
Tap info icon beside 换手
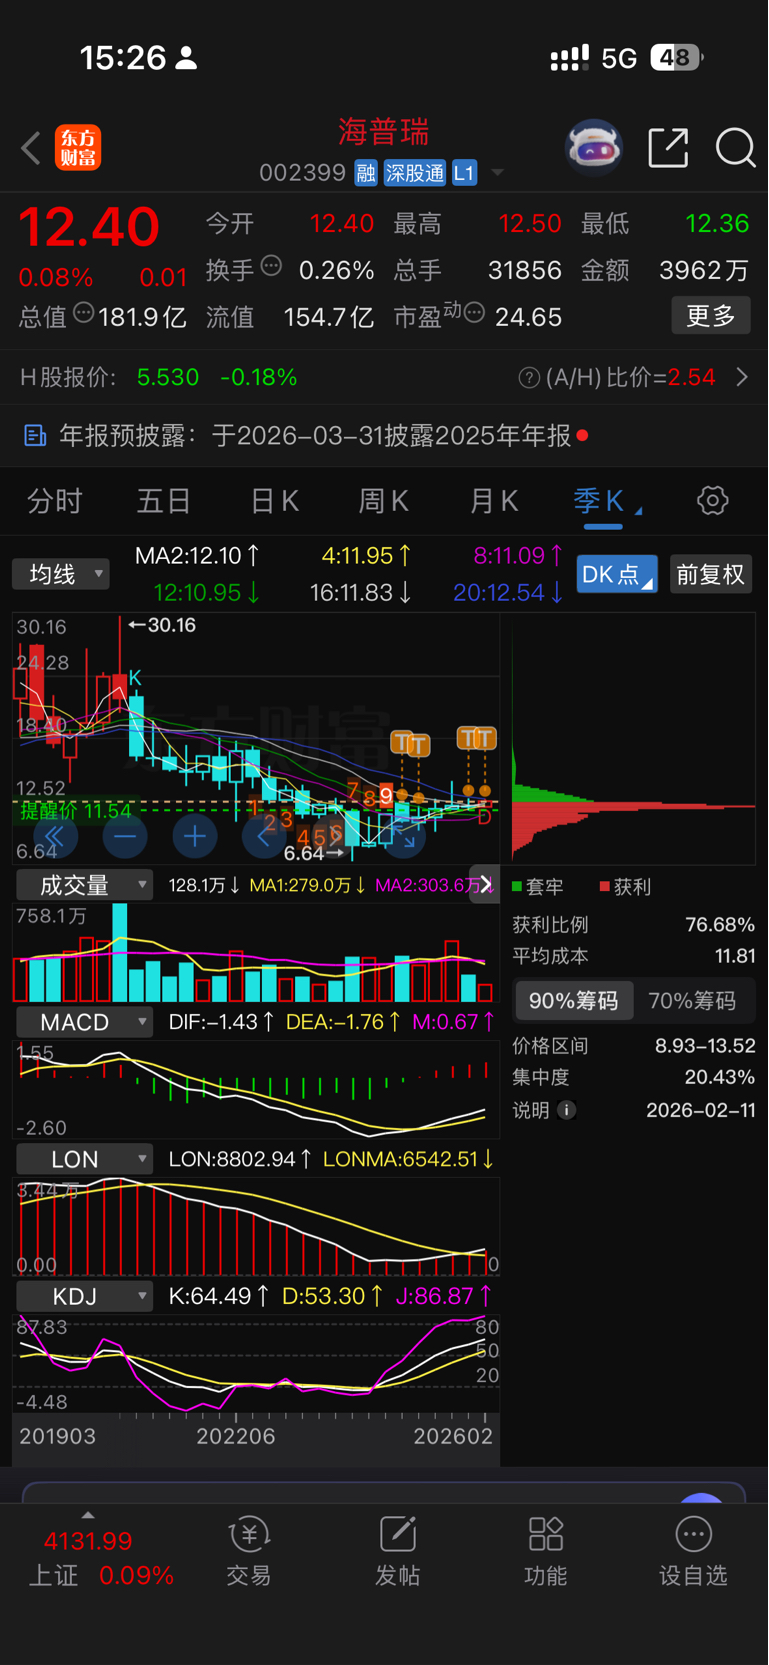pos(271,266)
